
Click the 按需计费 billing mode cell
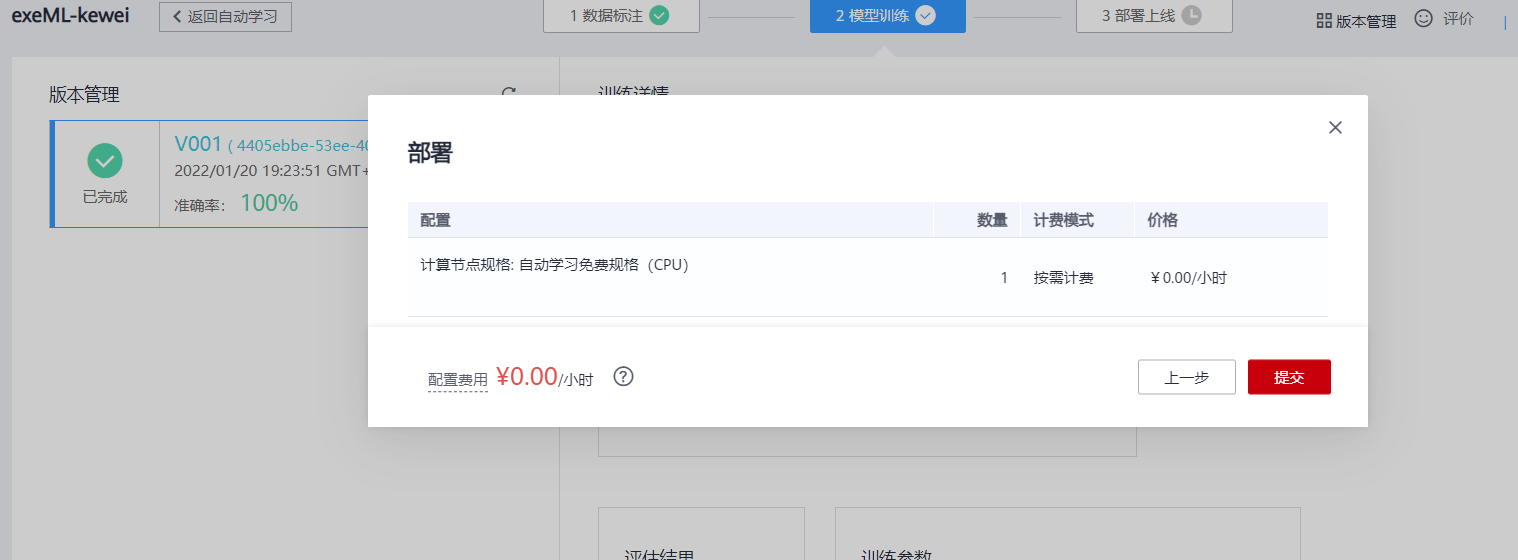click(x=1064, y=278)
